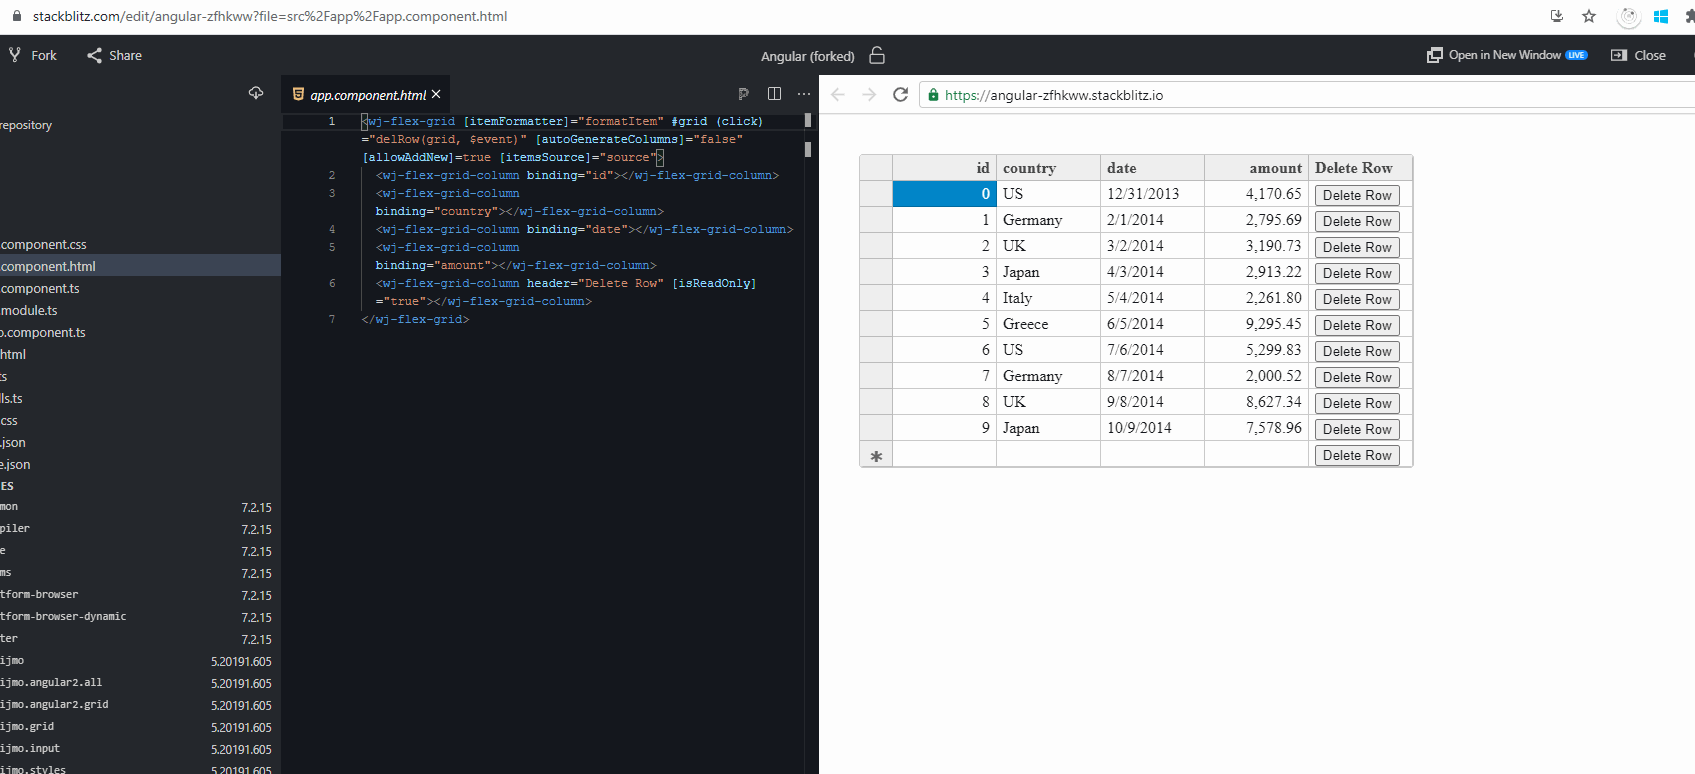Screen dimensions: 1695x774
Task: Click the date cell 5/4/2014
Action: coord(1152,298)
